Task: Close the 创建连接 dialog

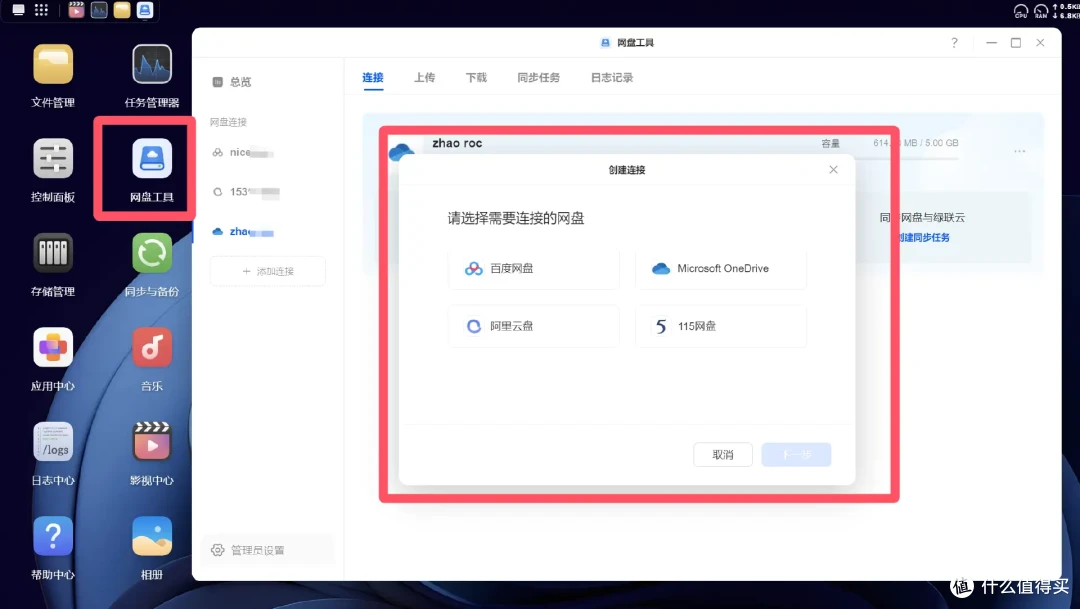Action: click(833, 169)
